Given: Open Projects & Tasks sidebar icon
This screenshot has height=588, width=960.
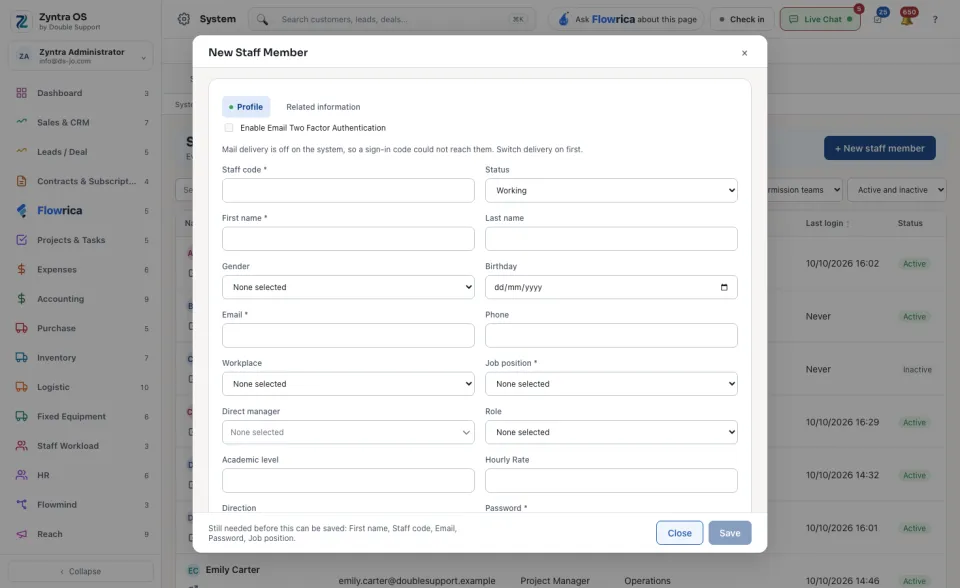Looking at the screenshot, I should pyautogui.click(x=21, y=240).
